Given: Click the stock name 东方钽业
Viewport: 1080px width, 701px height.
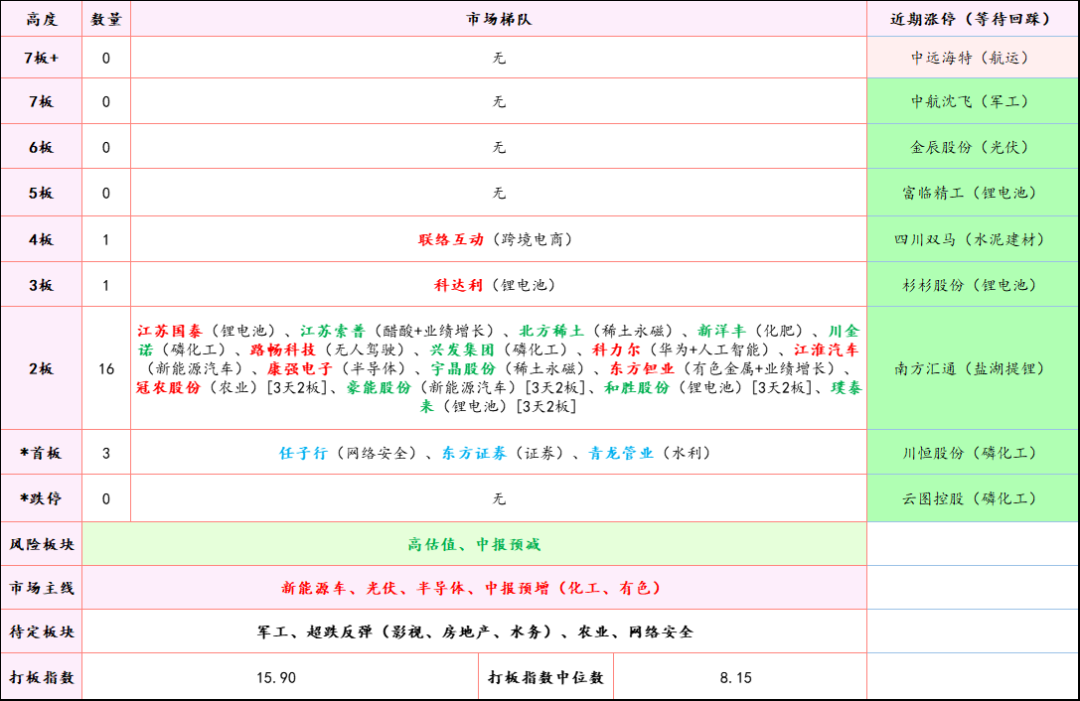Looking at the screenshot, I should [x=642, y=368].
